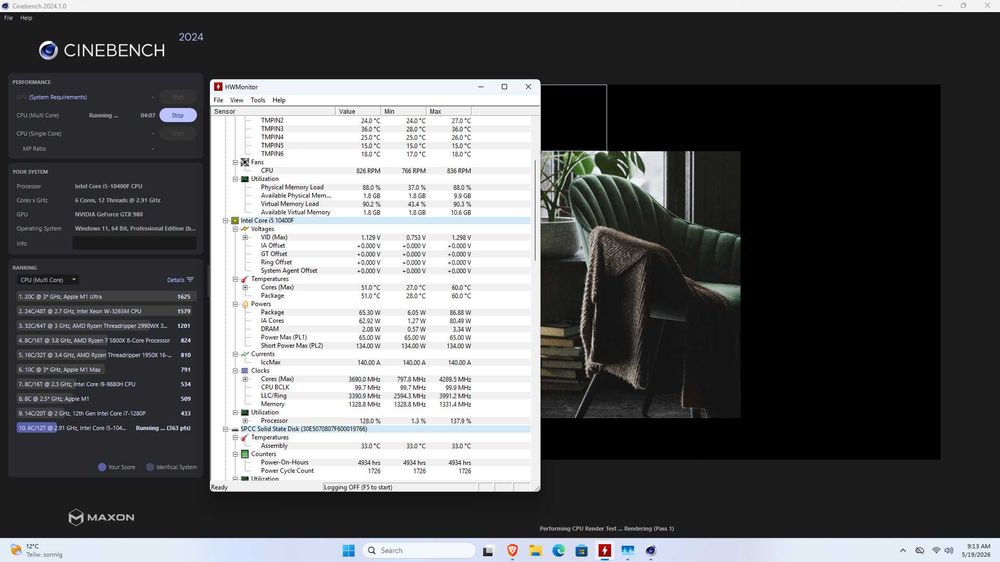Image resolution: width=1000 pixels, height=562 pixels.
Task: Select the Apple M1 Ultra ranking row
Action: coord(106,297)
